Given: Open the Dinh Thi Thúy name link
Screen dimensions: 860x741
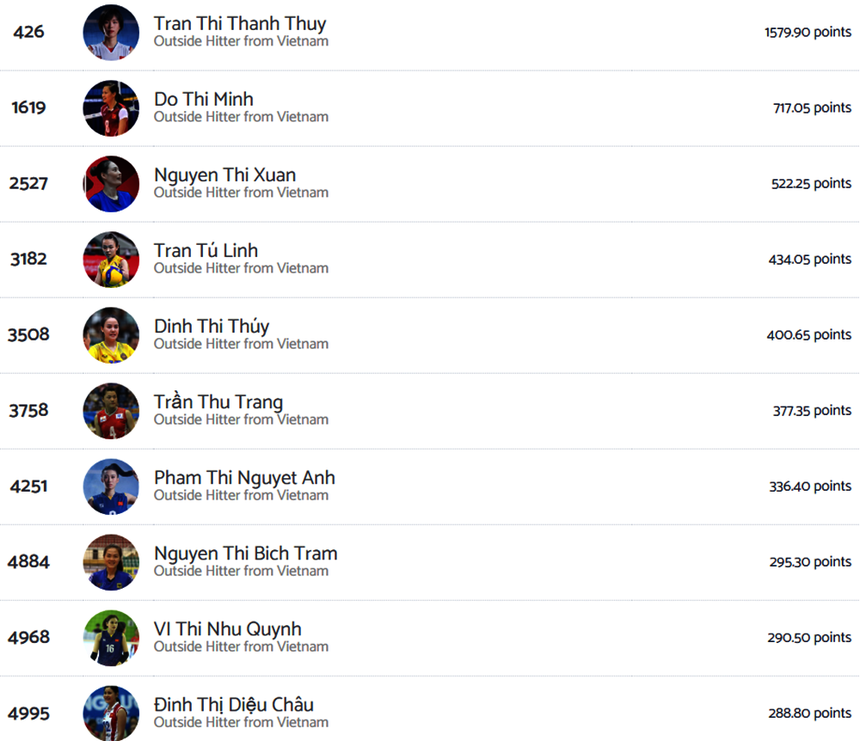Looking at the screenshot, I should (x=211, y=326).
